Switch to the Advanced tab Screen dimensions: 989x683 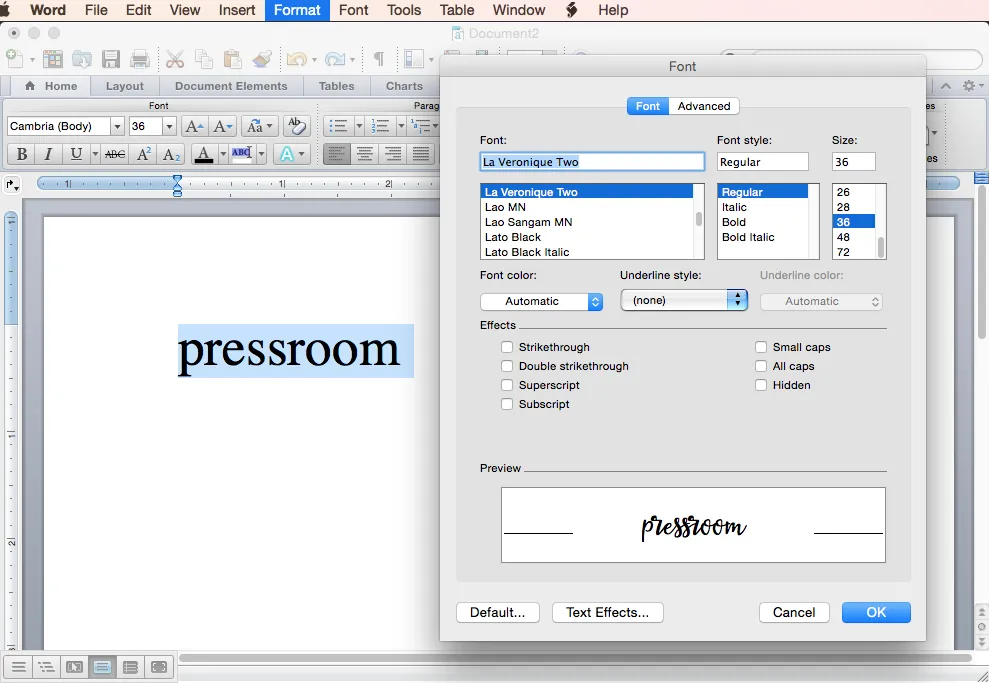(x=704, y=106)
